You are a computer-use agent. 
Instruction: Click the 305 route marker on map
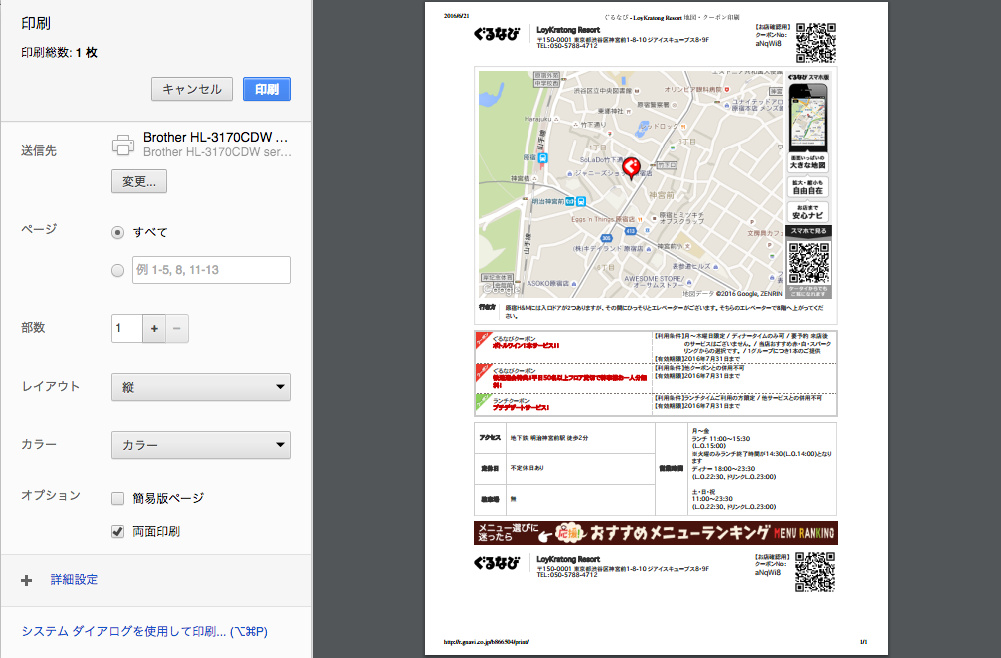pyautogui.click(x=606, y=238)
